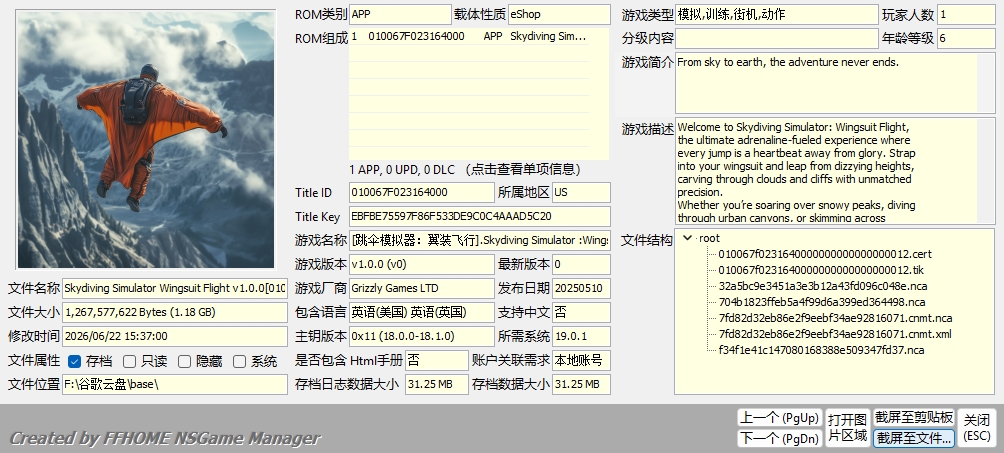Select the 010067F023164000 APP row in ROM组成
Viewport: 1004px width, 453px height.
click(469, 37)
